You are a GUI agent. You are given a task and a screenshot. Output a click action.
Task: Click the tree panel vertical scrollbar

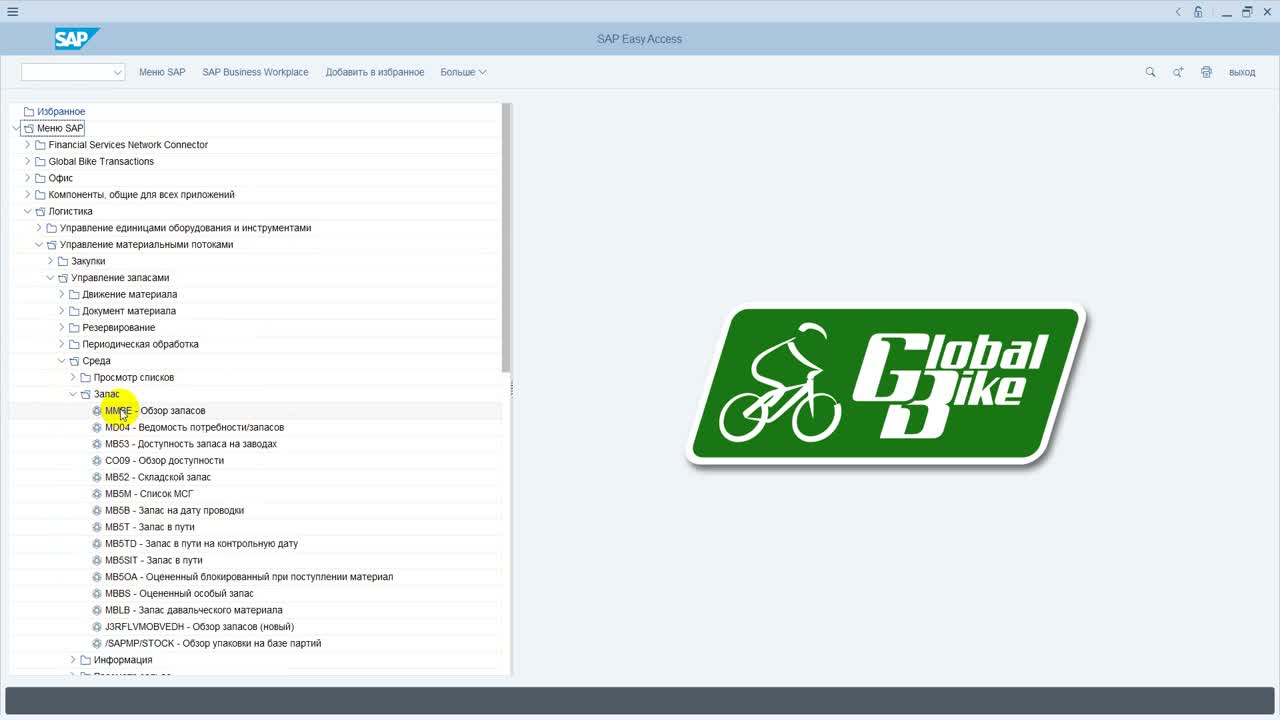pos(507,238)
